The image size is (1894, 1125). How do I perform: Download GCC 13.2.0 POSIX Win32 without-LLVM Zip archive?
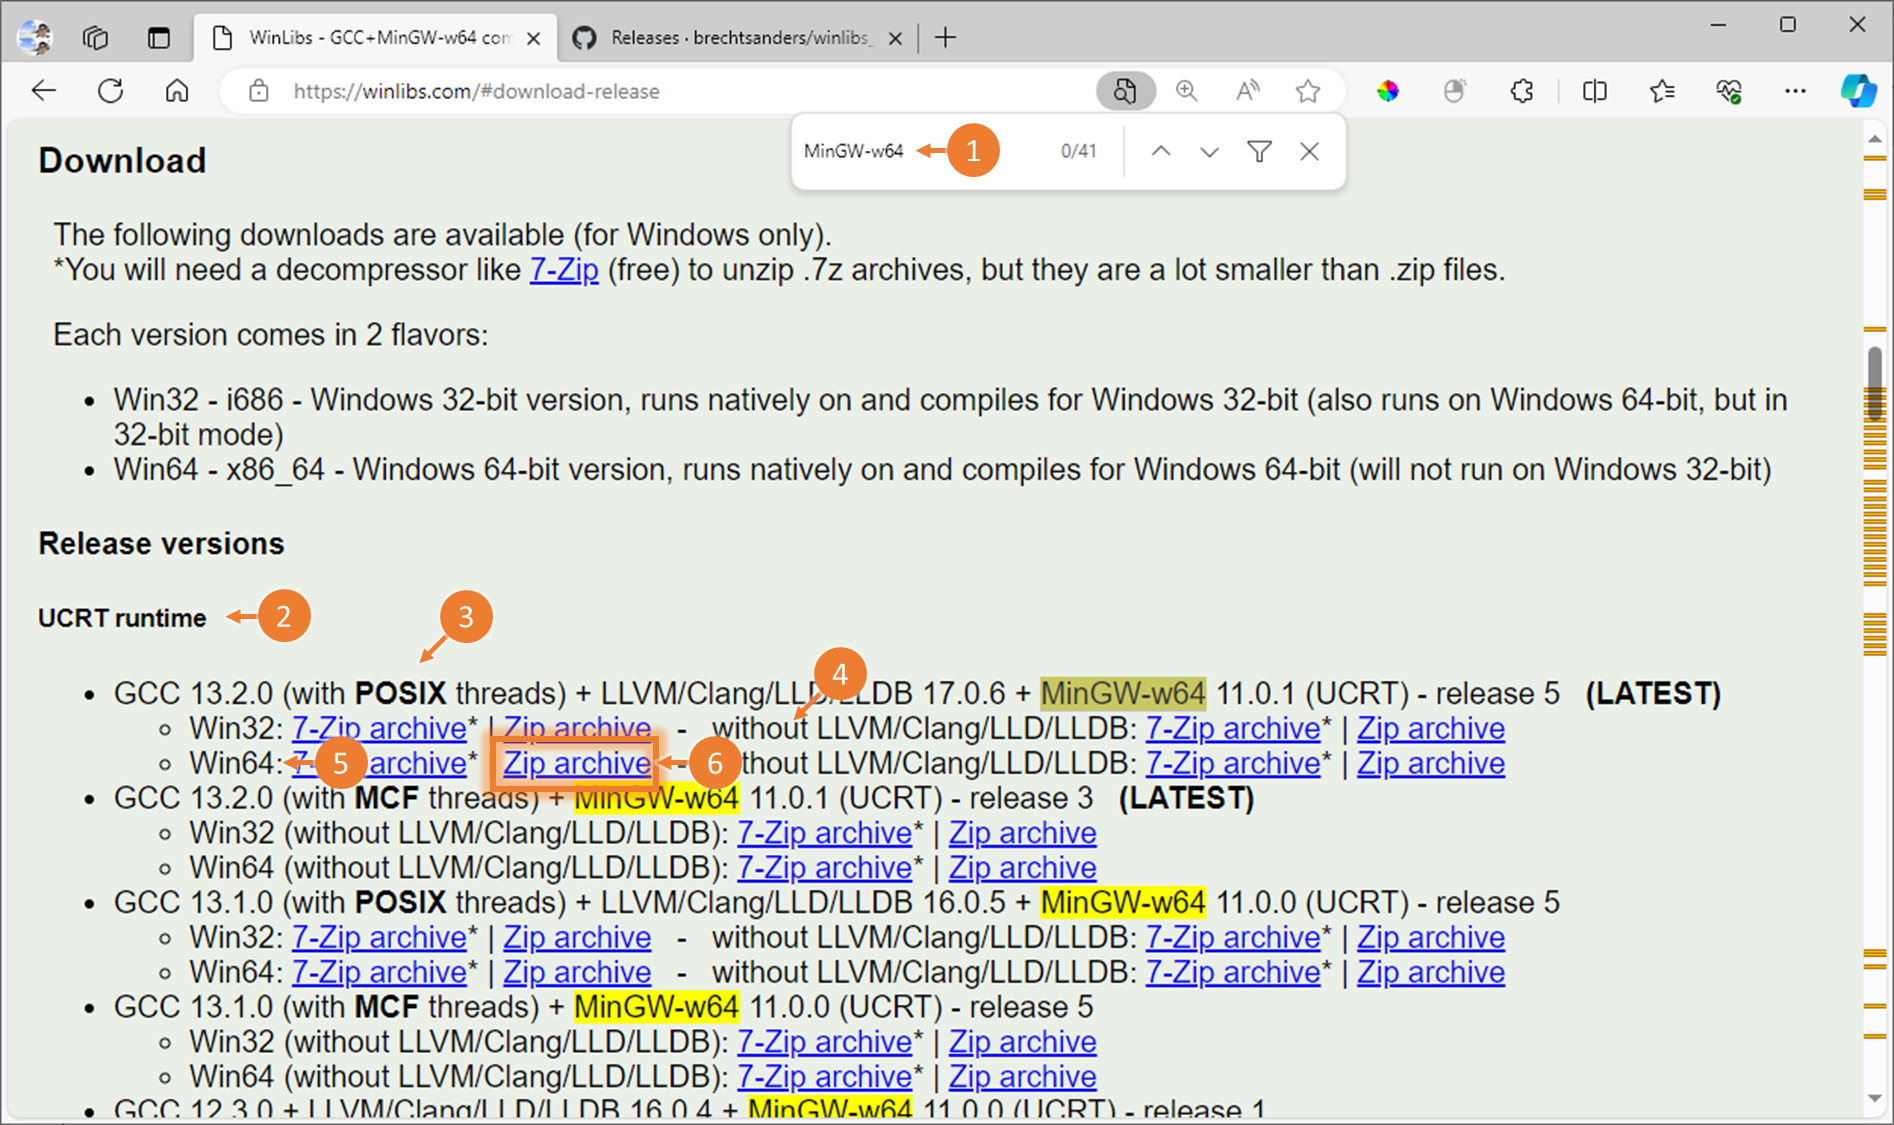pyautogui.click(x=1431, y=728)
